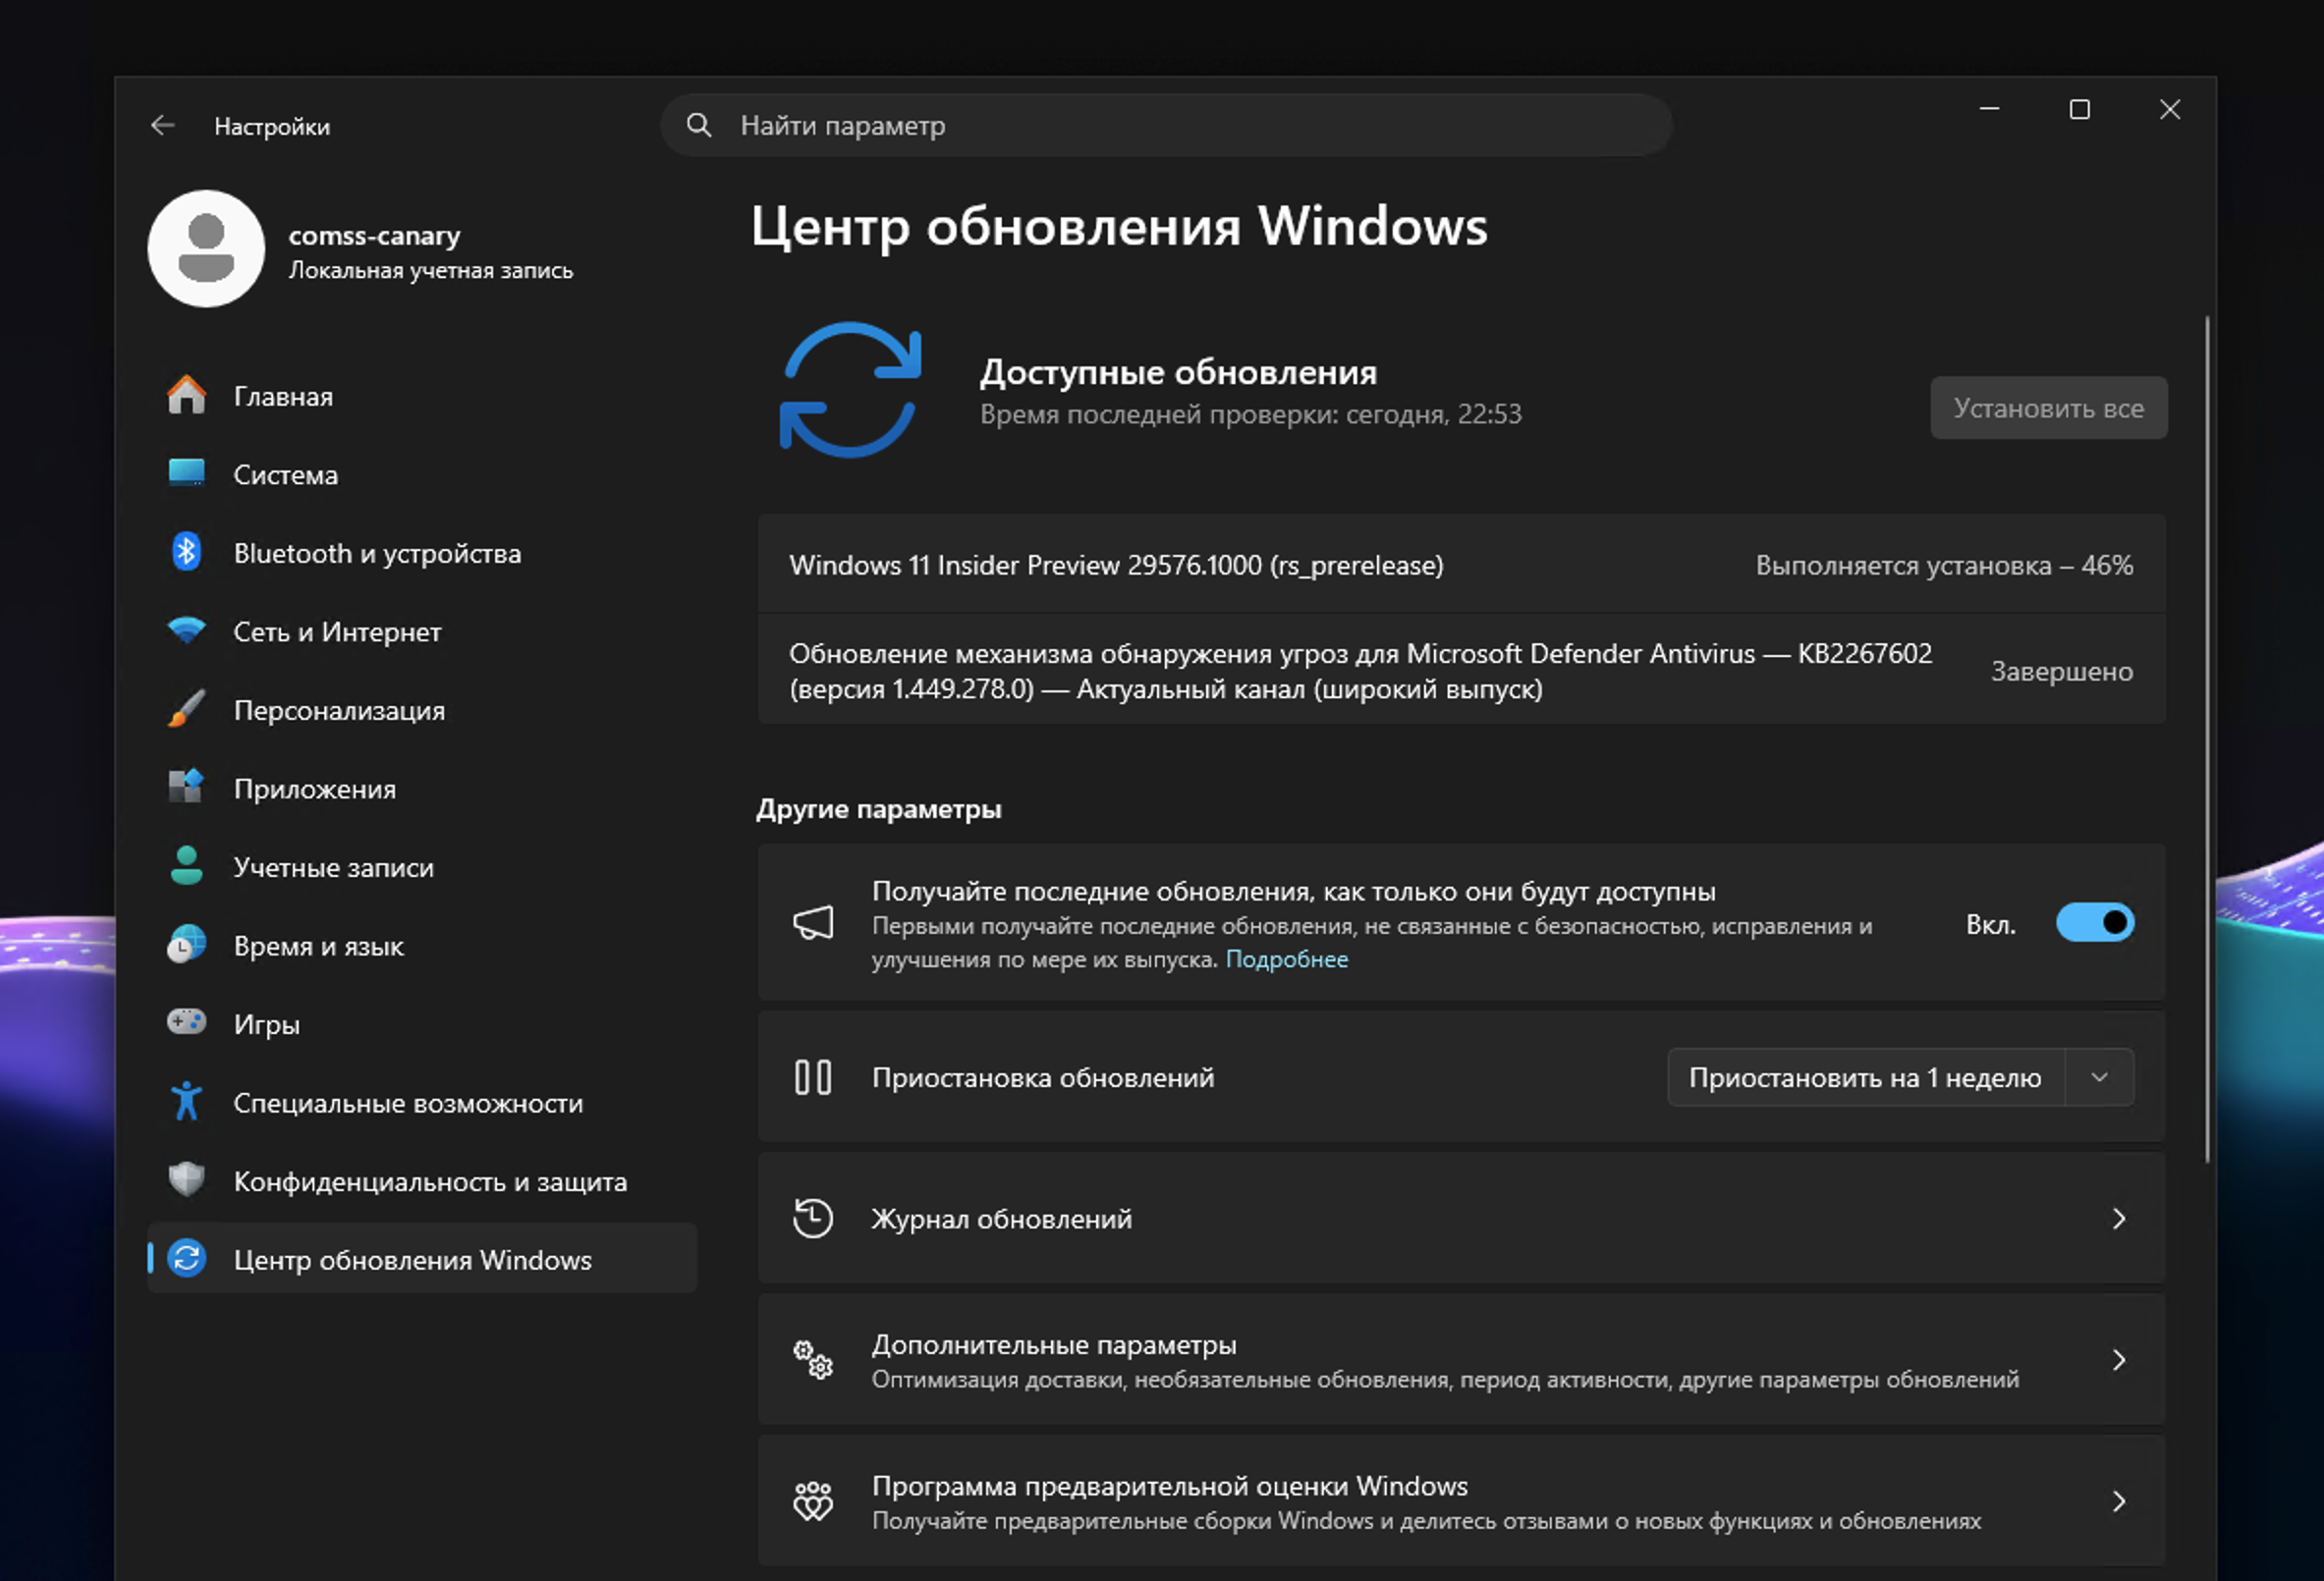Click the paintbrush icon for Персонализация
Viewport: 2324px width, 1581px height.
[x=187, y=709]
